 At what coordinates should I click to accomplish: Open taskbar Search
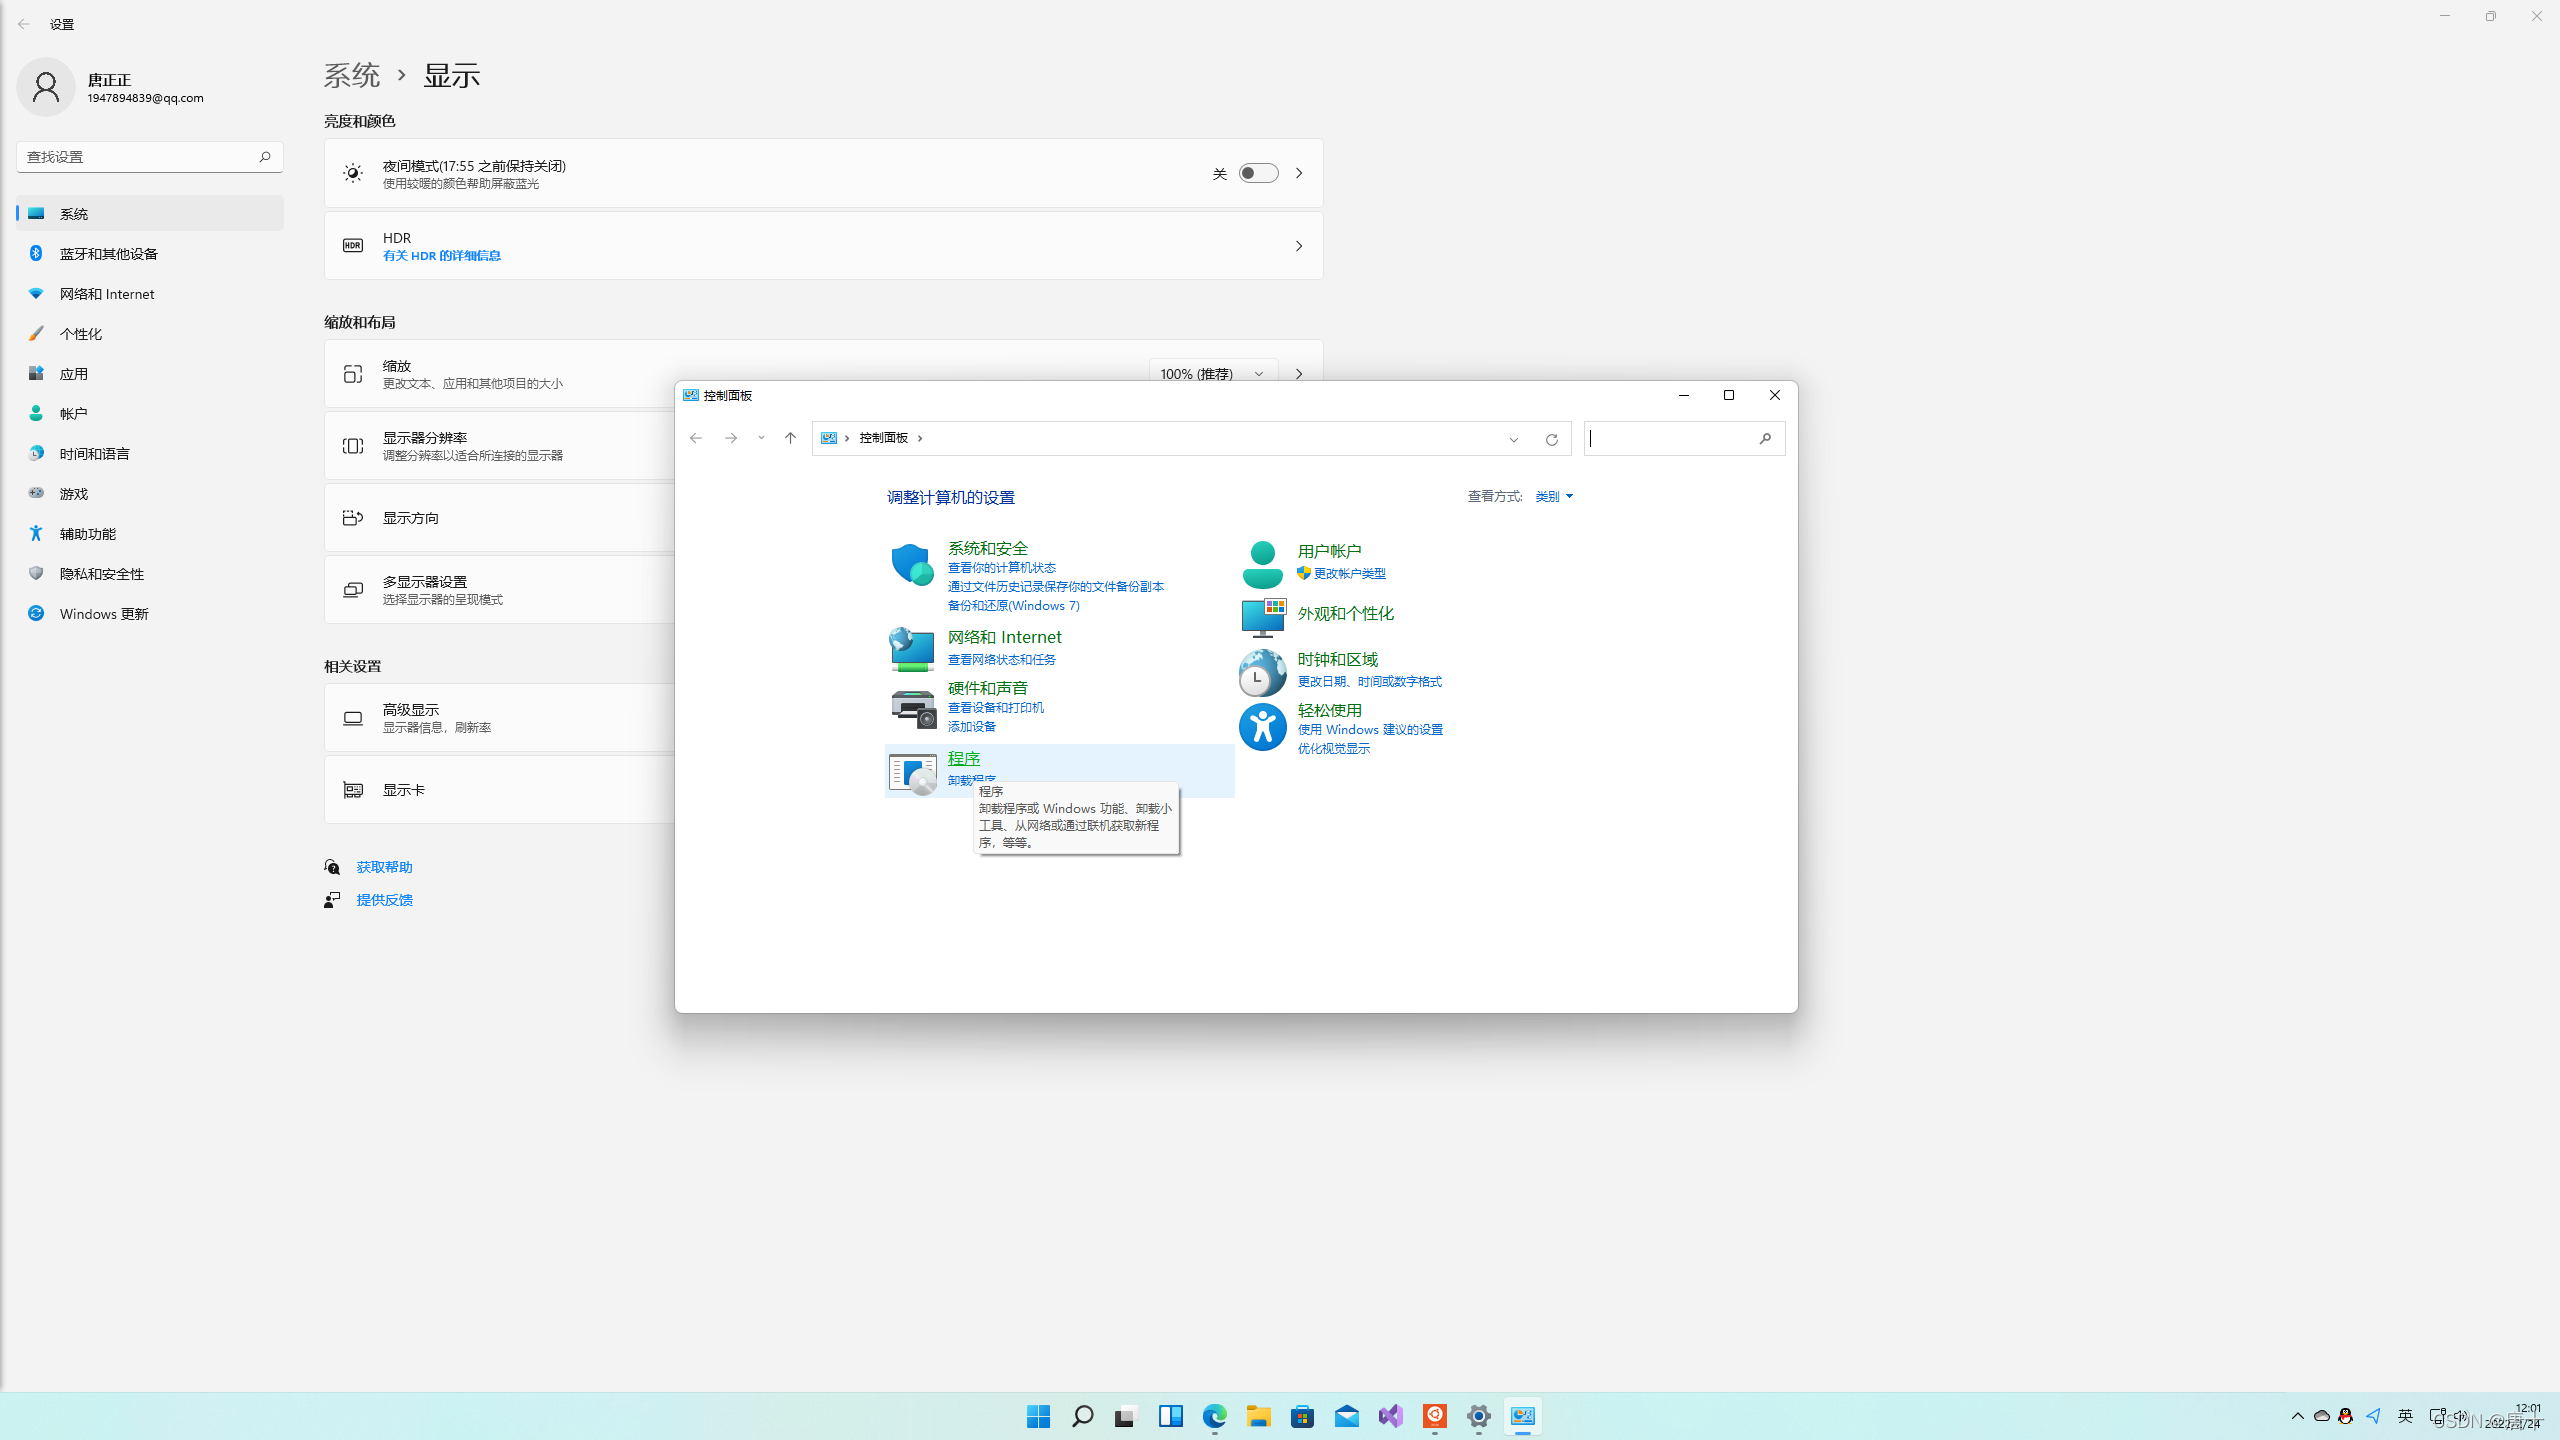[x=1082, y=1416]
